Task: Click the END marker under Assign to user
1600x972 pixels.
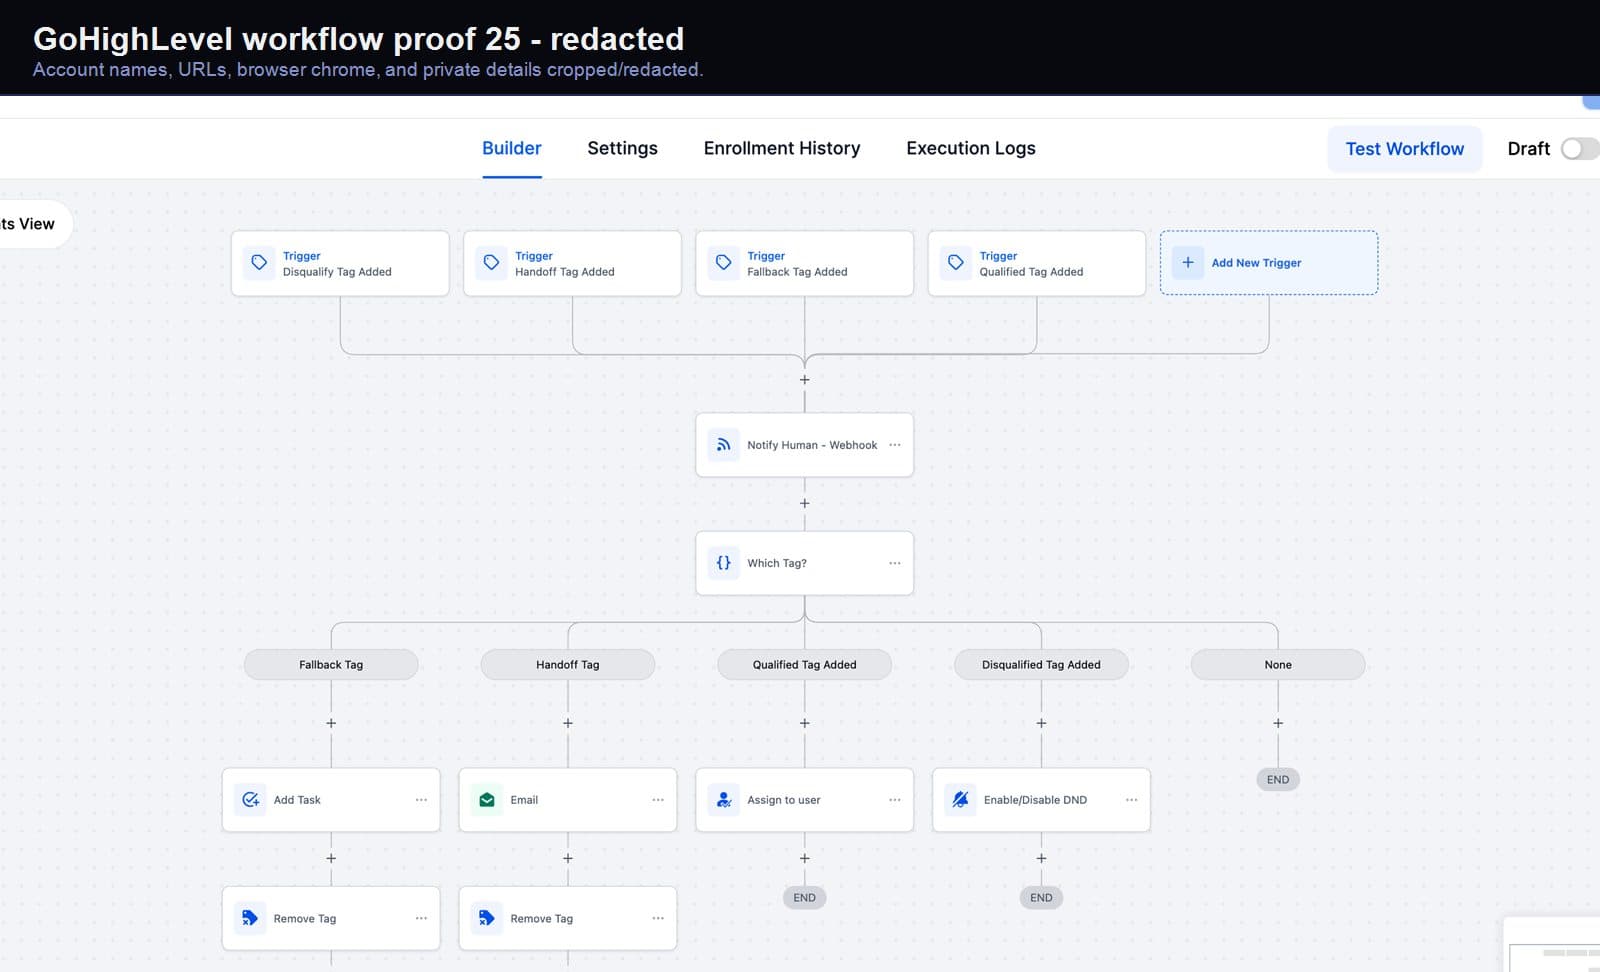Action: (805, 898)
